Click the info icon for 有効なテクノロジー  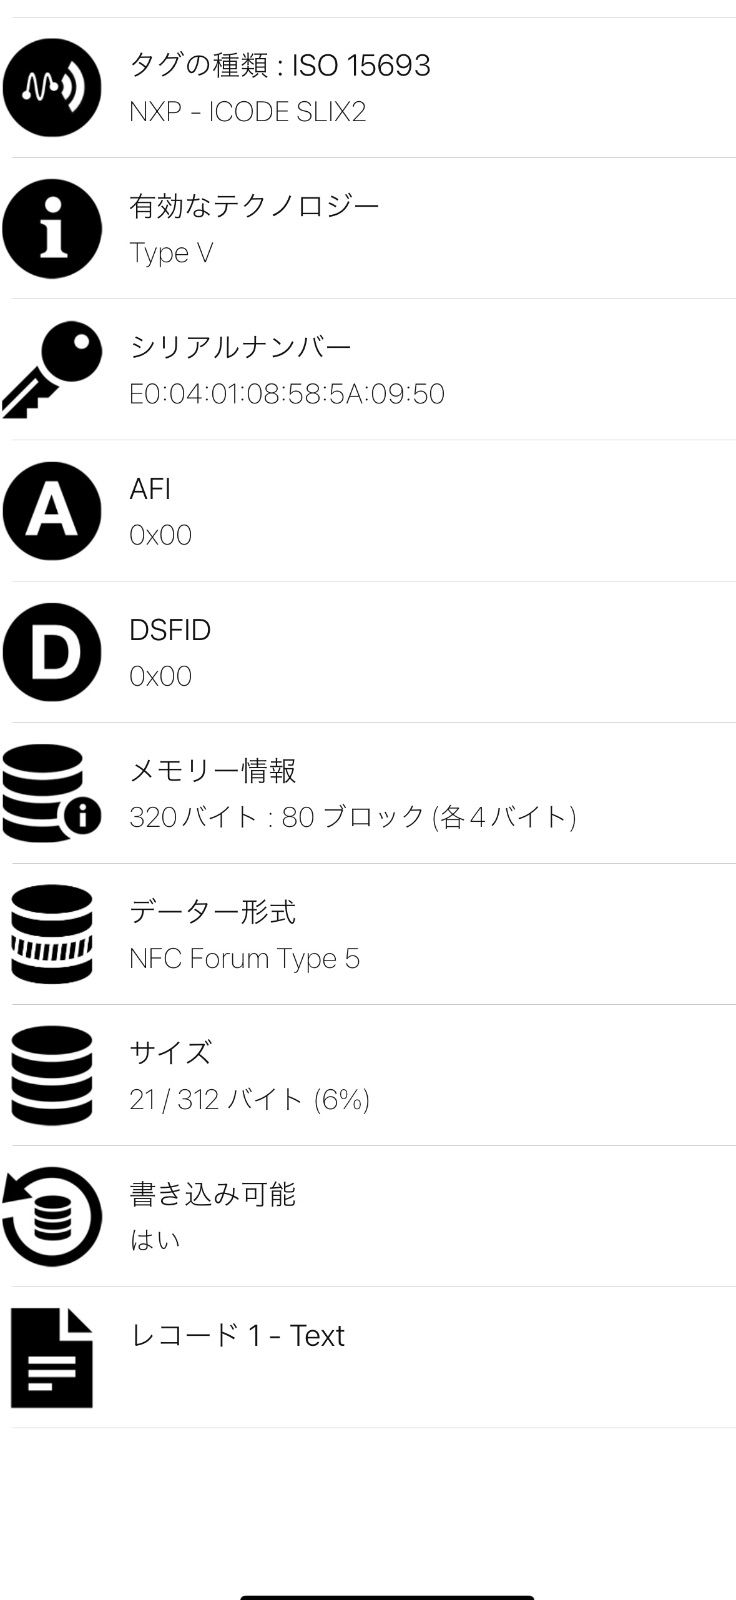pos(52,228)
